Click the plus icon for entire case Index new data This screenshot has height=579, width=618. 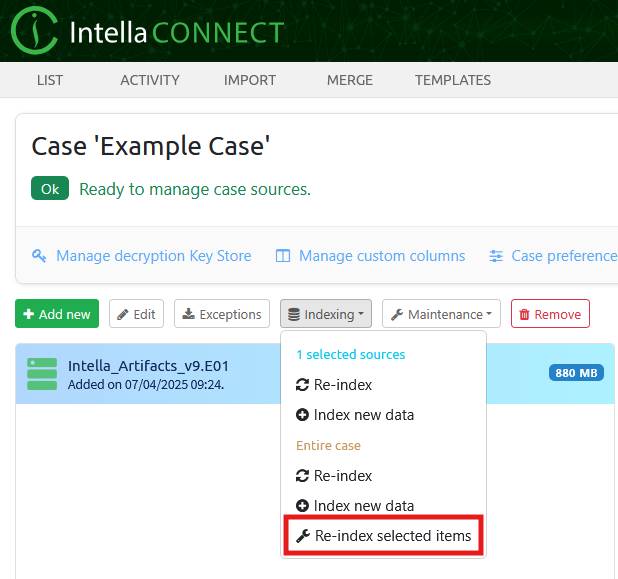click(303, 506)
